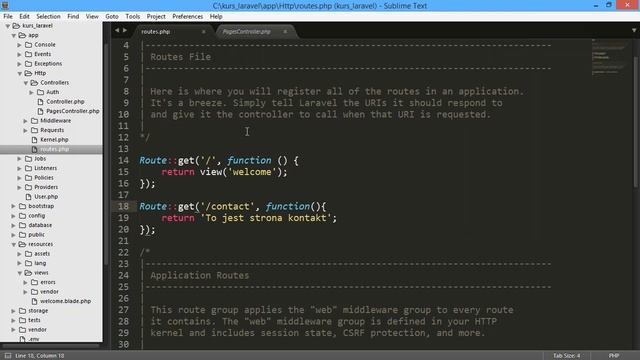The height and width of the screenshot is (360, 640).
Task: Expand the bootstrap folder
Action: [x=14, y=206]
